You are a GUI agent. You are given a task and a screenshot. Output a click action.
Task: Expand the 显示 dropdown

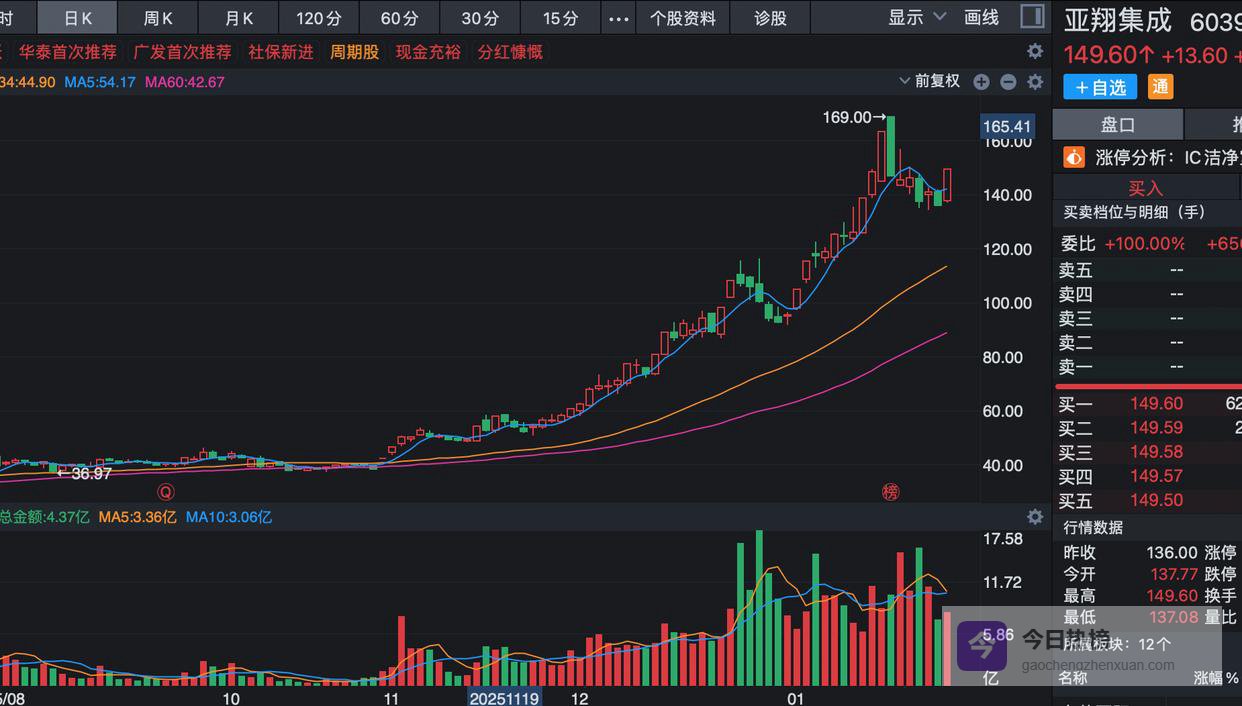pyautogui.click(x=917, y=18)
